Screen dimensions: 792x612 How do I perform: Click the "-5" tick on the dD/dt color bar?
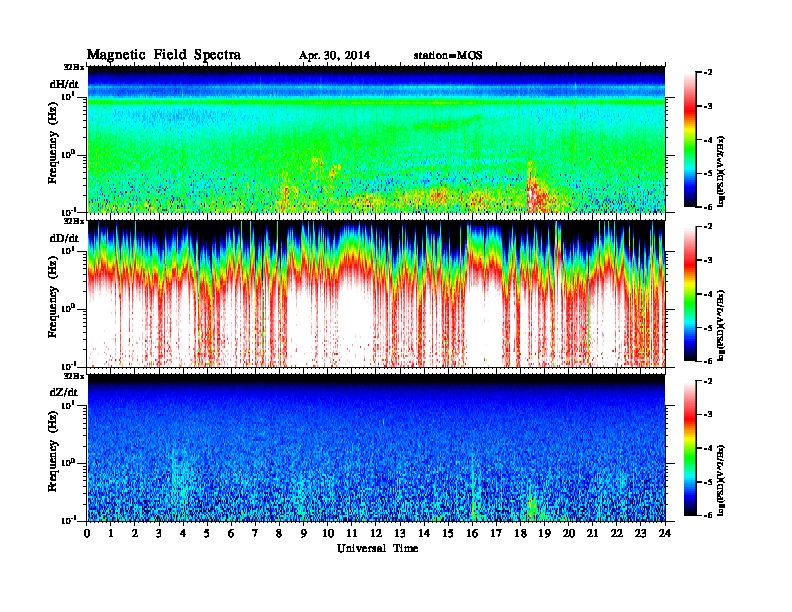point(708,328)
